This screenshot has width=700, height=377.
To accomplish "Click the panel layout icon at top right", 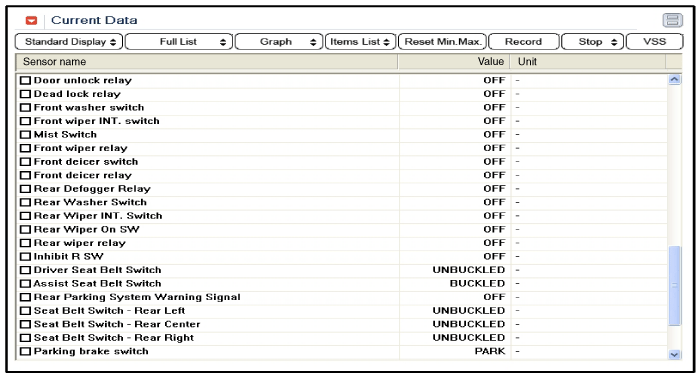I will (x=672, y=20).
